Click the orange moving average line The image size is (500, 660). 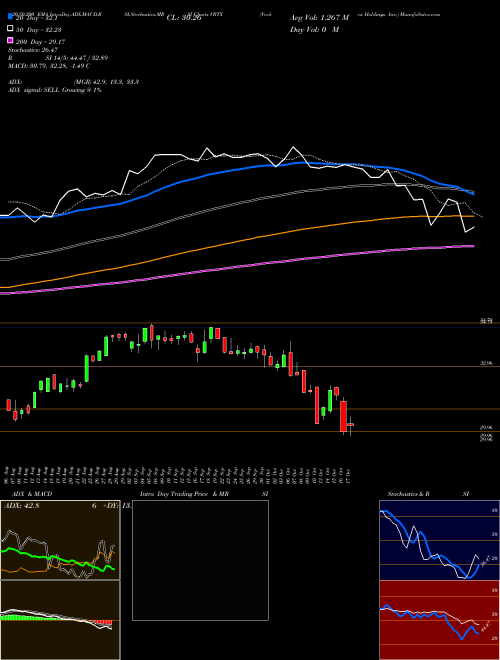[236, 242]
